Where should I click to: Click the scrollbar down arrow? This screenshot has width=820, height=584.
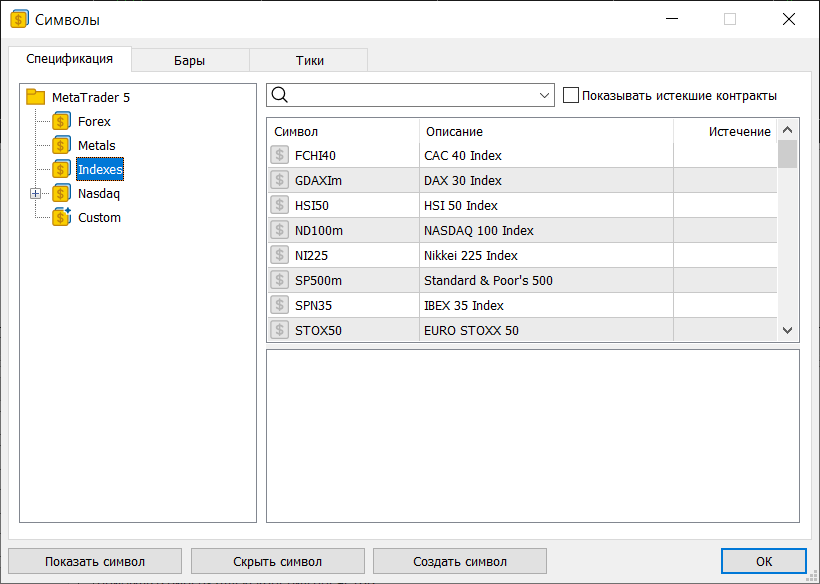(x=787, y=330)
